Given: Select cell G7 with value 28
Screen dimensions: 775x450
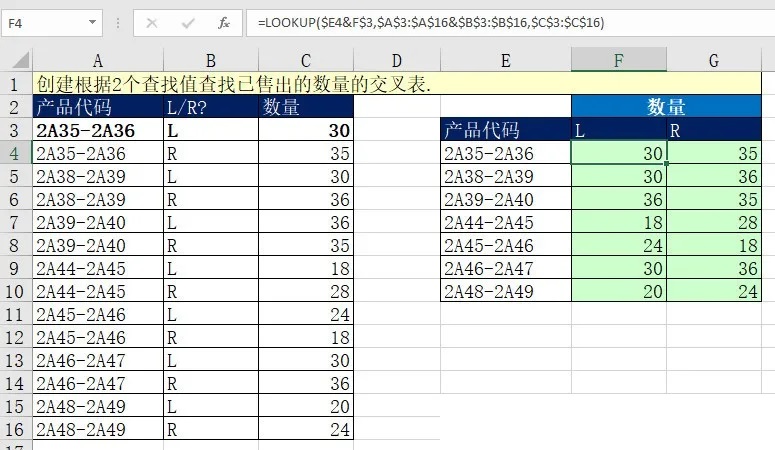Looking at the screenshot, I should [714, 222].
